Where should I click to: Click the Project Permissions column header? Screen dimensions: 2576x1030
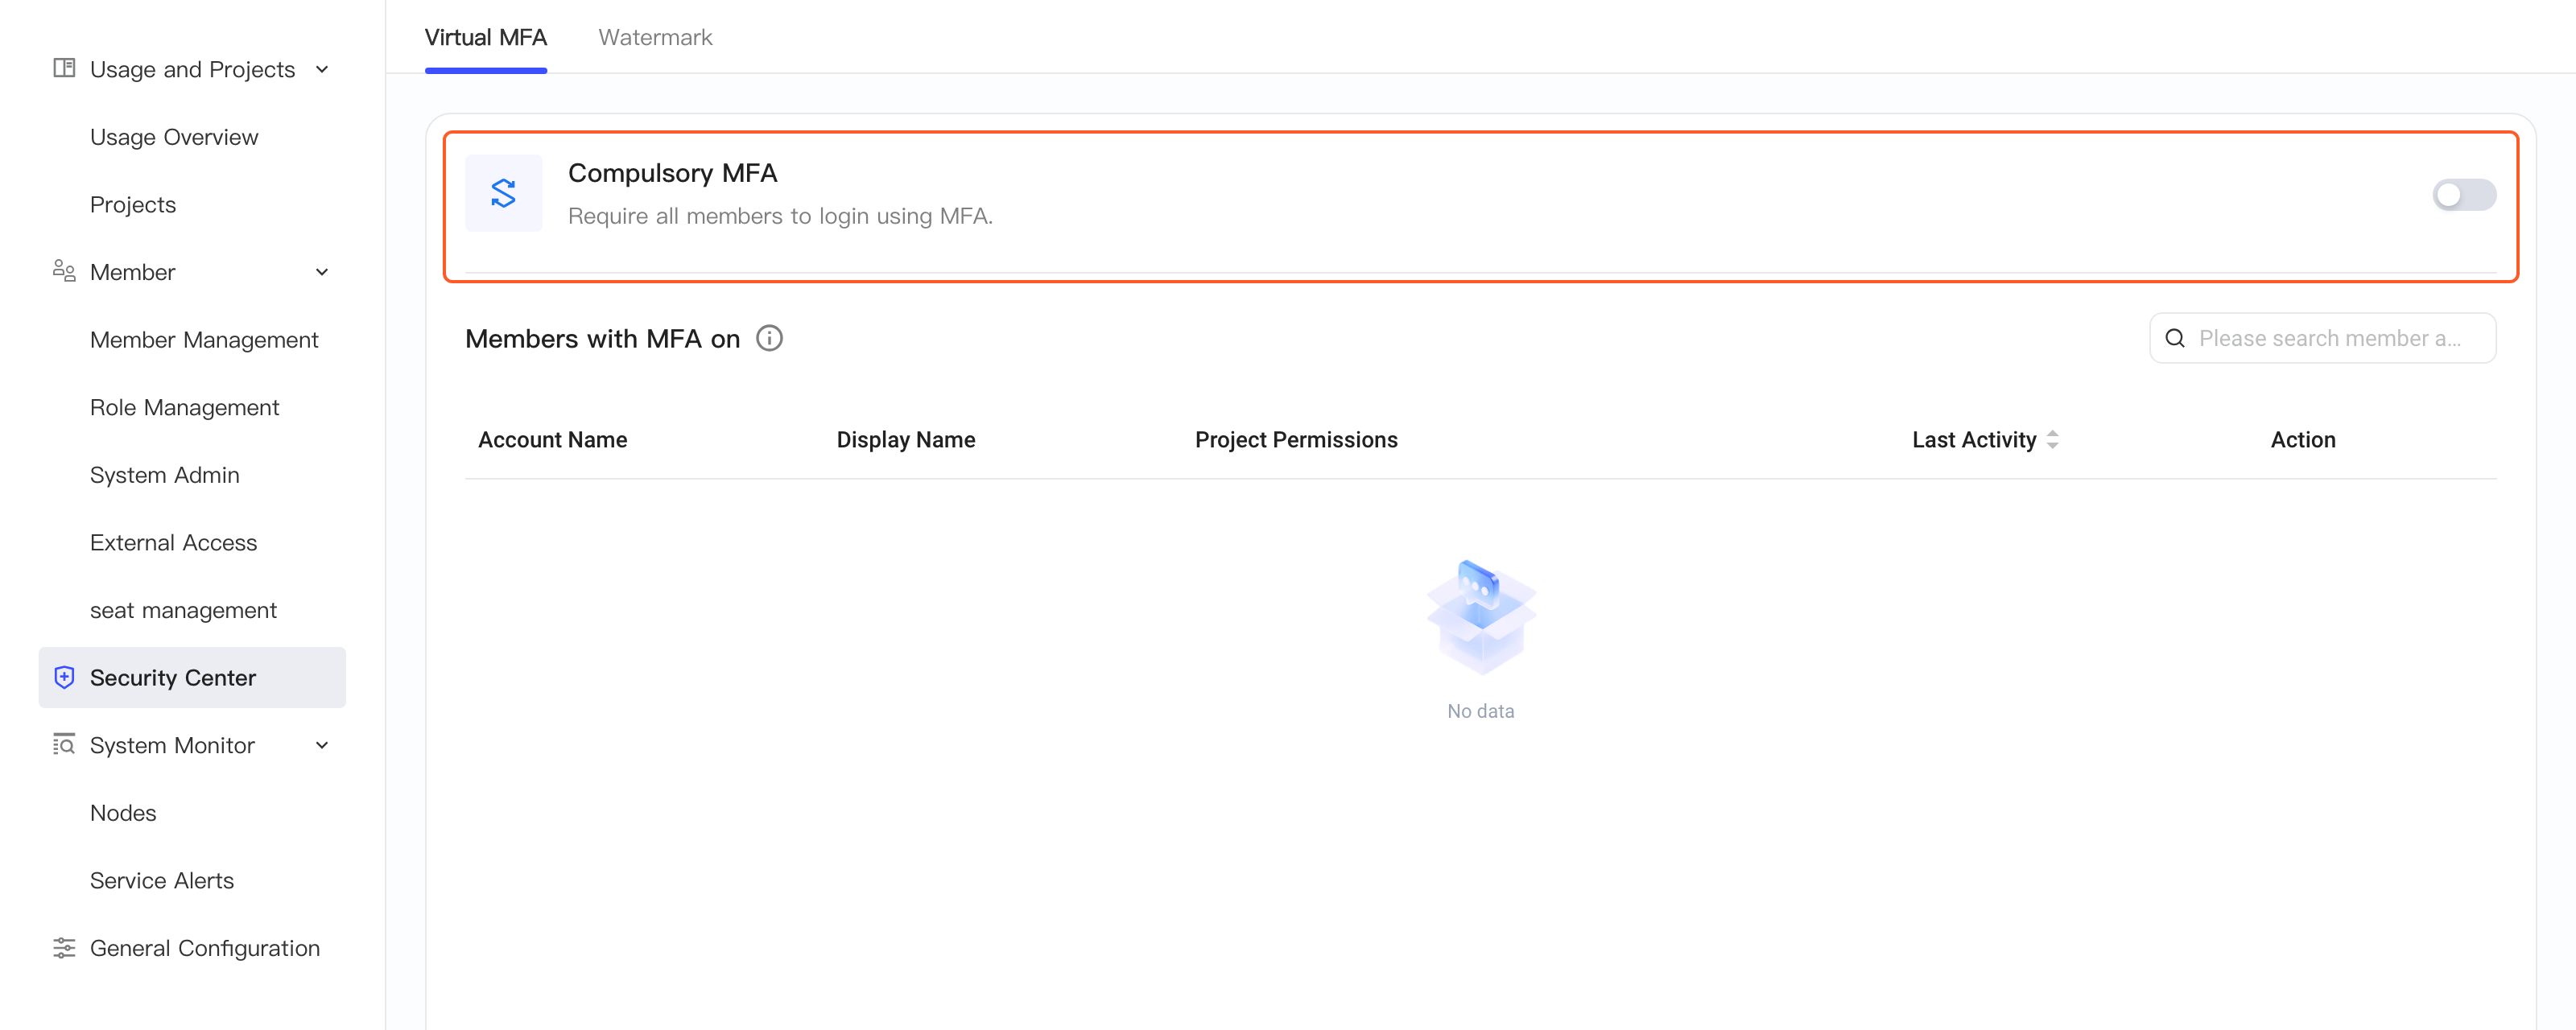pyautogui.click(x=1296, y=439)
